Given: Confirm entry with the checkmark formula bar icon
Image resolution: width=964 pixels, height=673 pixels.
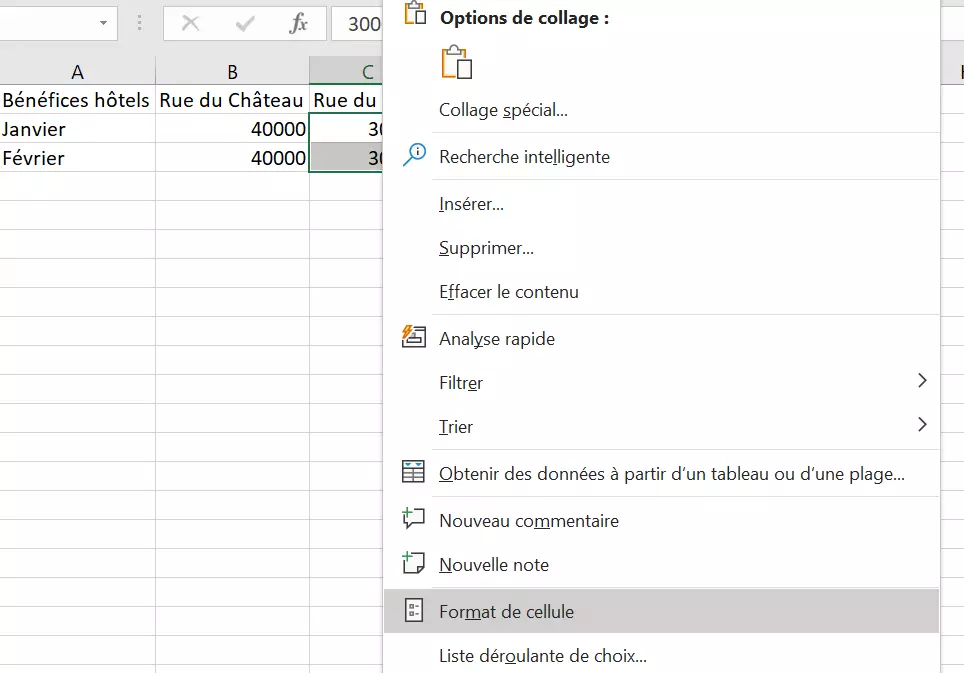Looking at the screenshot, I should 245,24.
